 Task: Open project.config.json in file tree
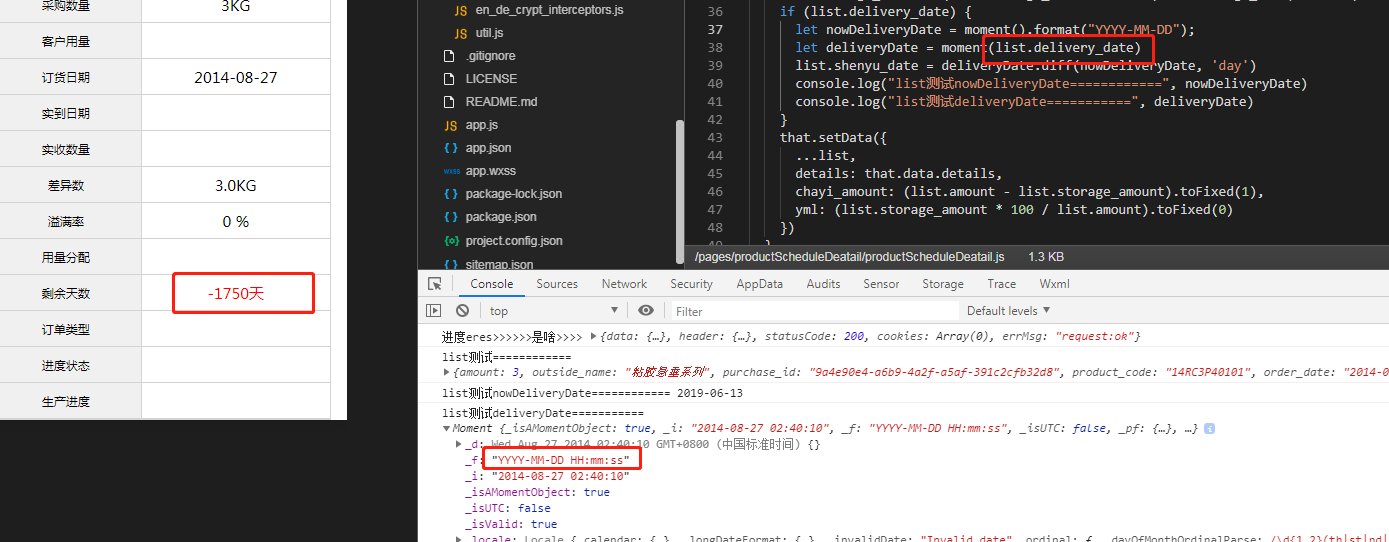pos(514,241)
